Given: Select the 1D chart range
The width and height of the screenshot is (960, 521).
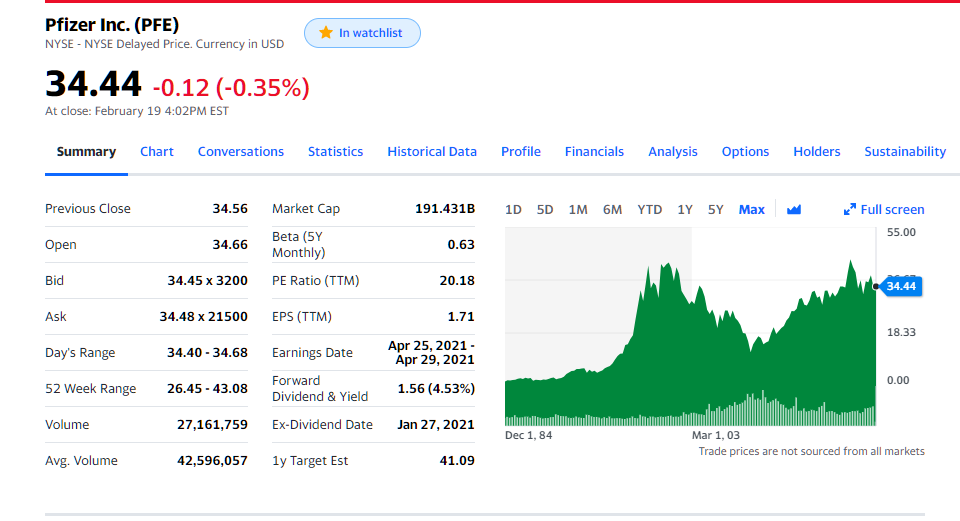Looking at the screenshot, I should coord(513,209).
